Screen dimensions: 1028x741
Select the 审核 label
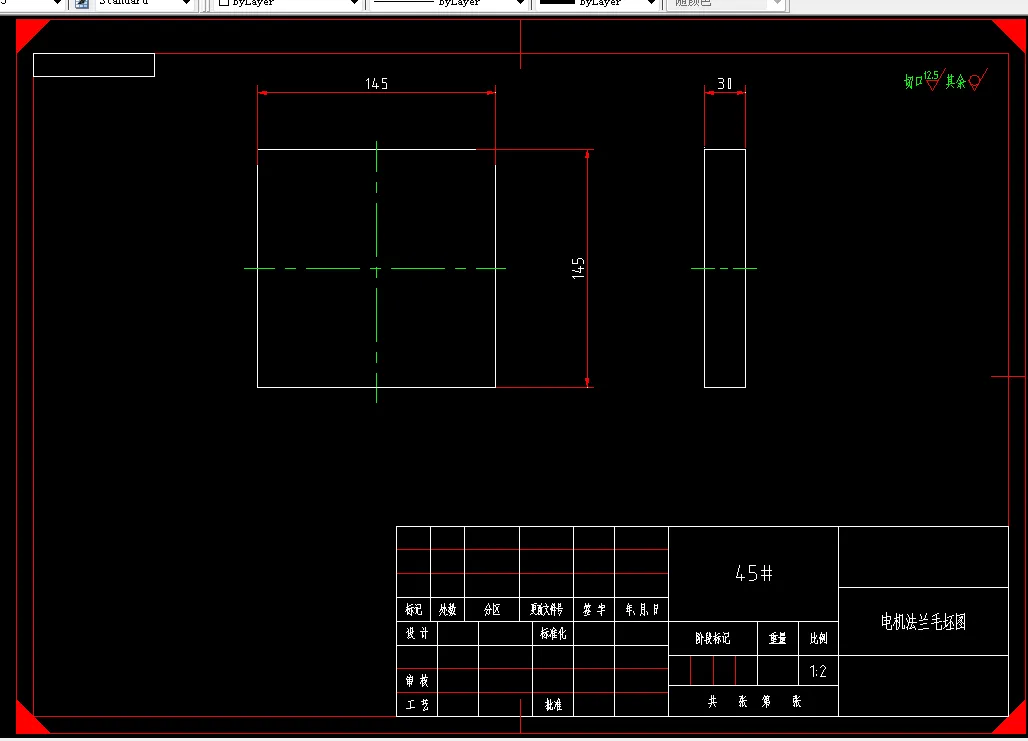tap(417, 681)
